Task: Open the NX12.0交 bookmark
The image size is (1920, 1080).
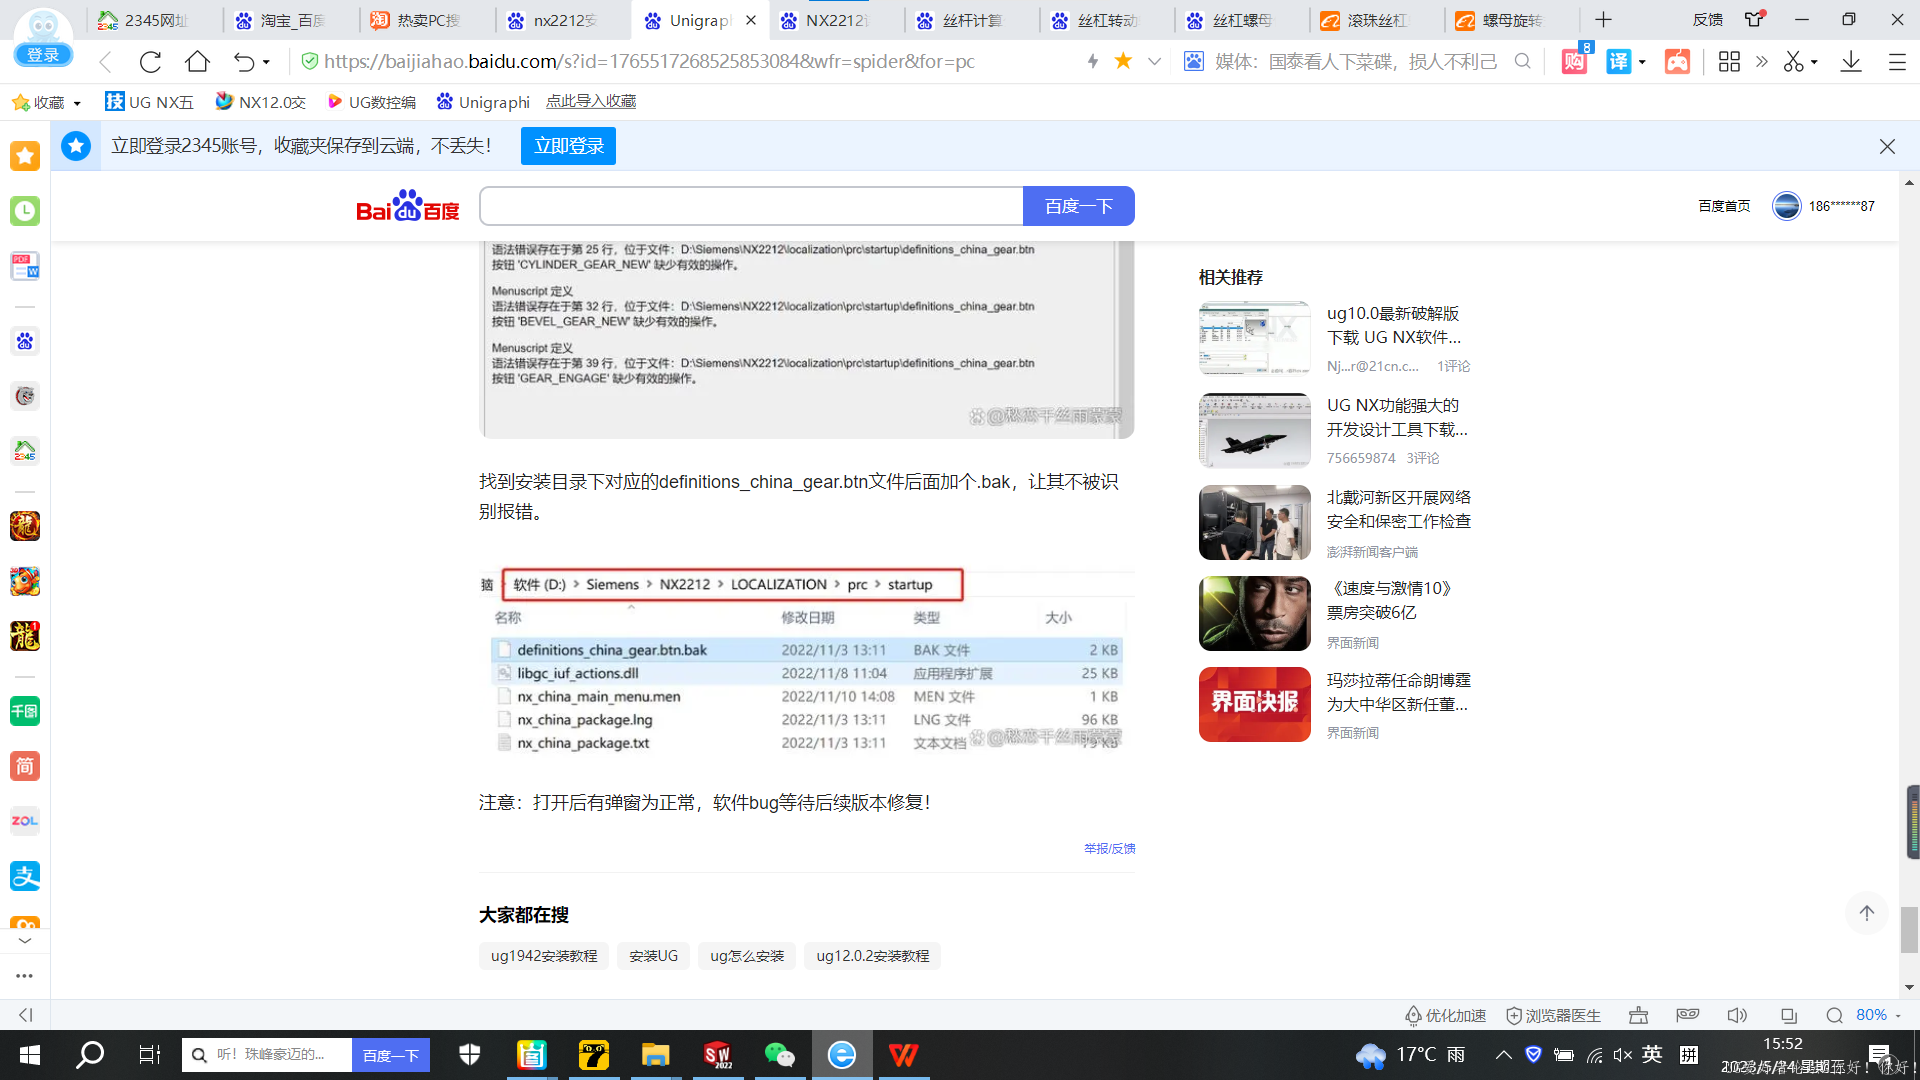Action: click(260, 102)
